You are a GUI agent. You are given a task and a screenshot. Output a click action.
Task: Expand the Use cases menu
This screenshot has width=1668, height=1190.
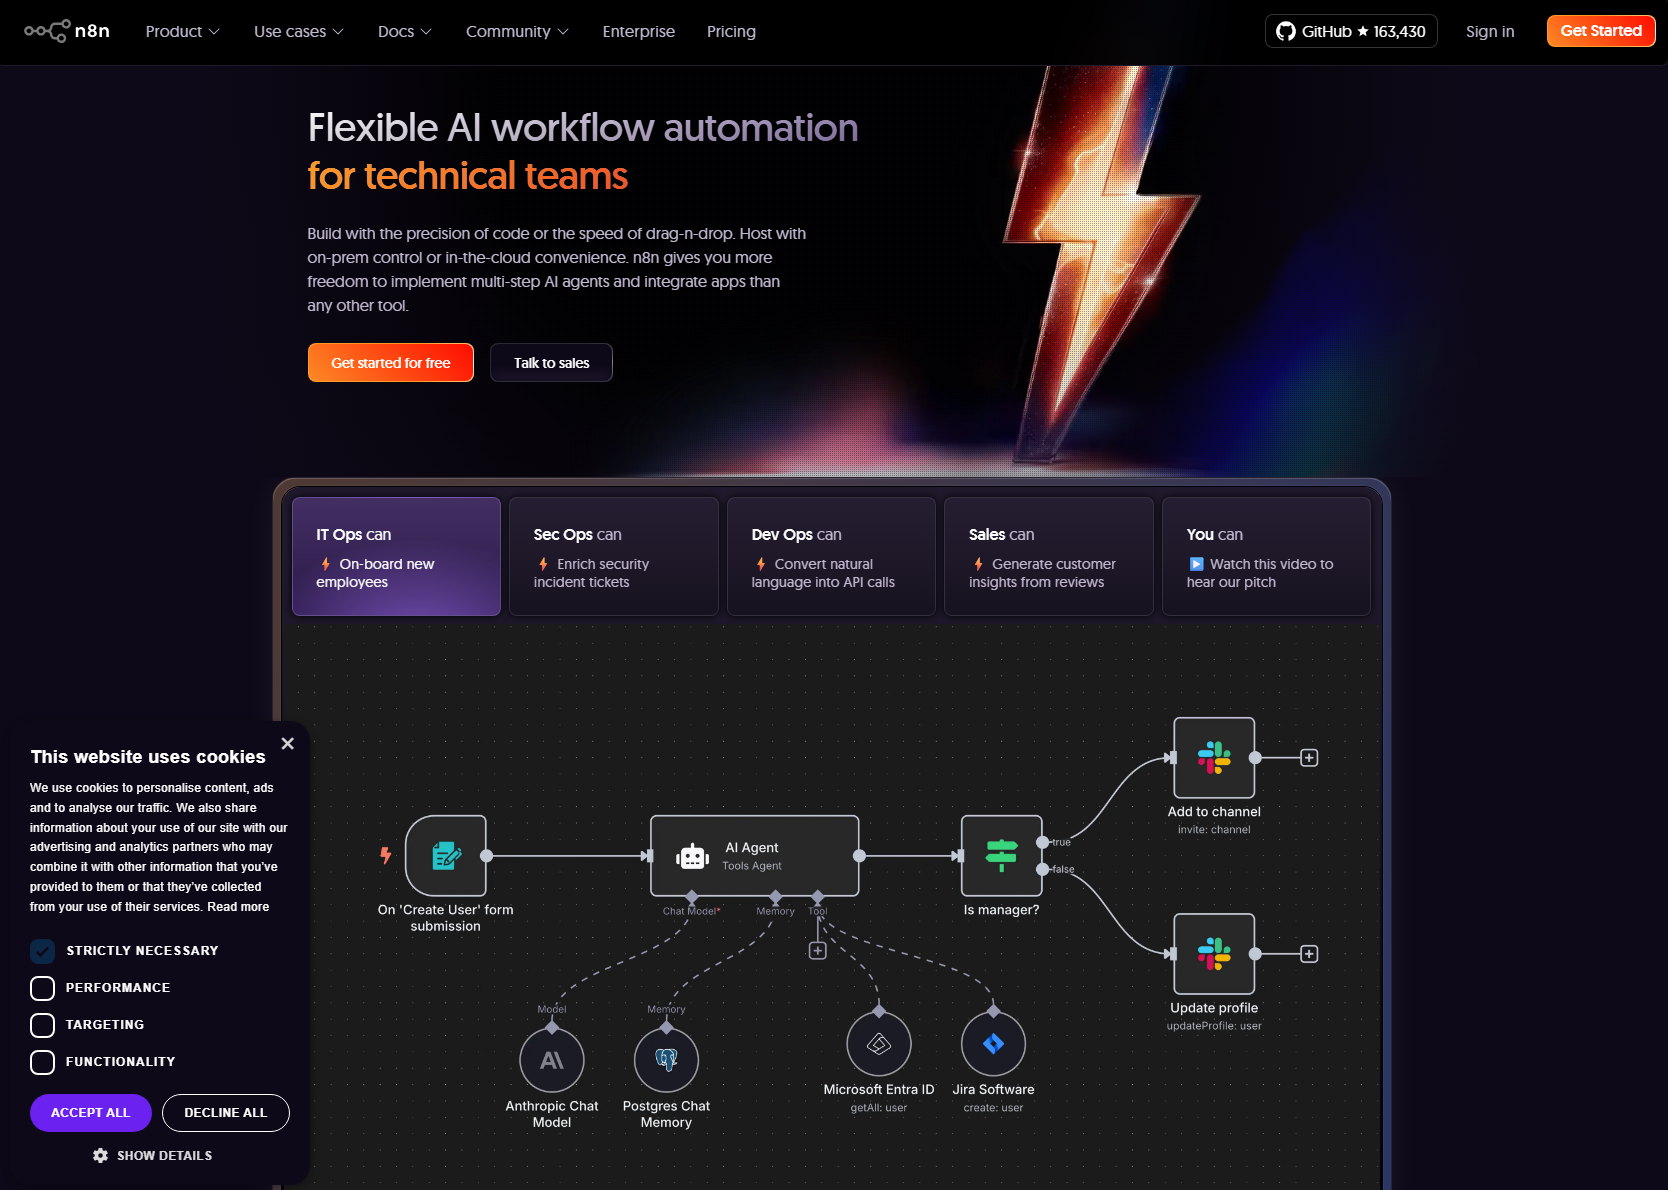click(x=299, y=31)
